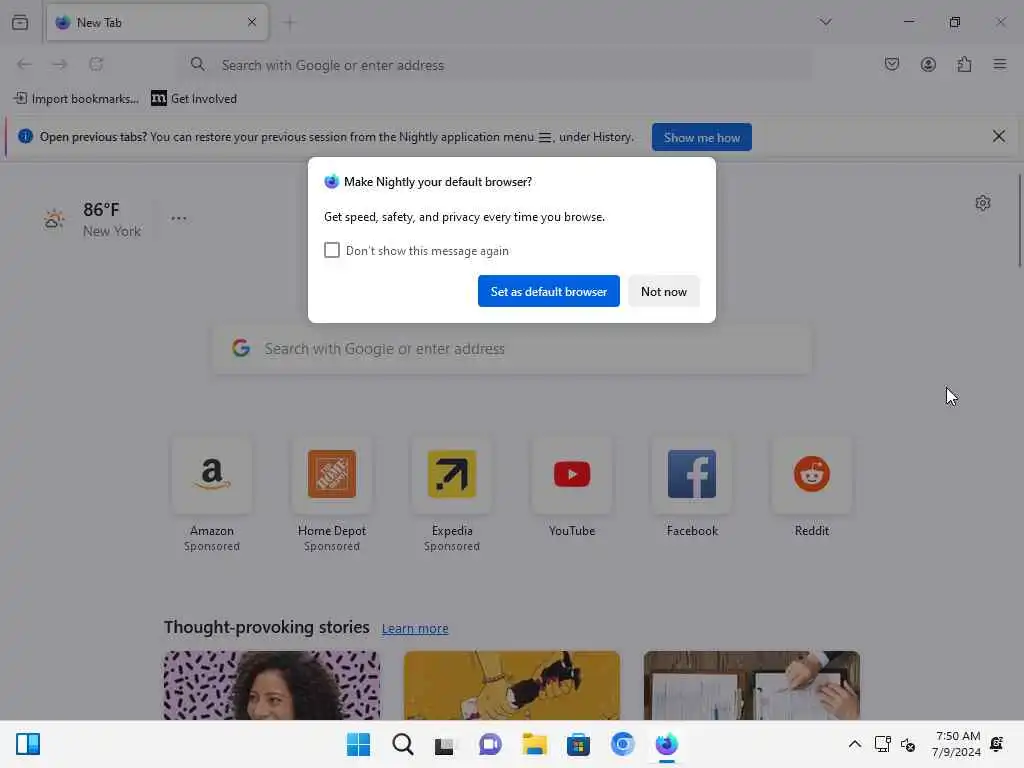1024x768 pixels.
Task: Open File Explorer from taskbar
Action: point(534,744)
